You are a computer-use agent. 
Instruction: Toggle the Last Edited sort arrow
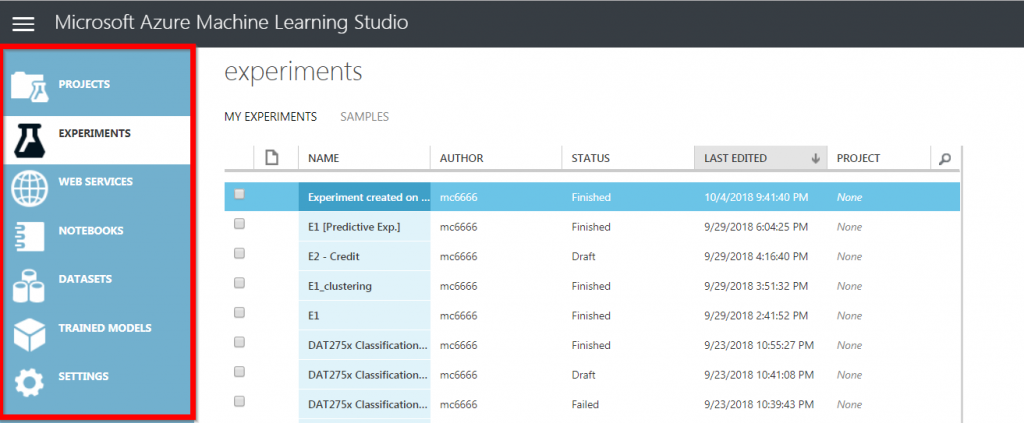(815, 158)
